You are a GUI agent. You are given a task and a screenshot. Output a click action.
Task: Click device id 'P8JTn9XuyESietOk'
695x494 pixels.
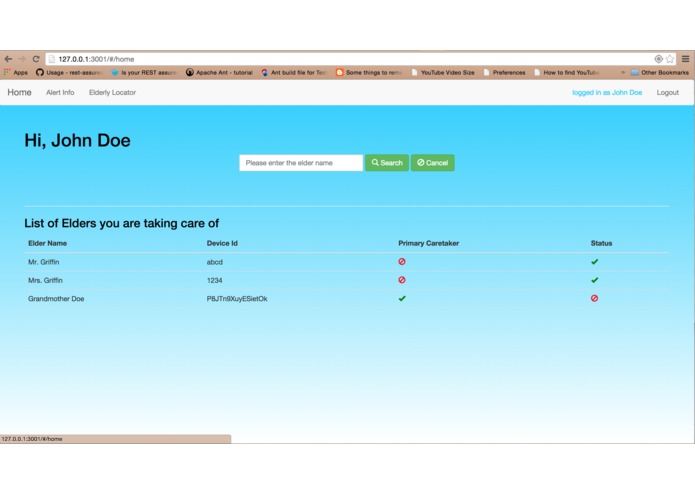237,299
